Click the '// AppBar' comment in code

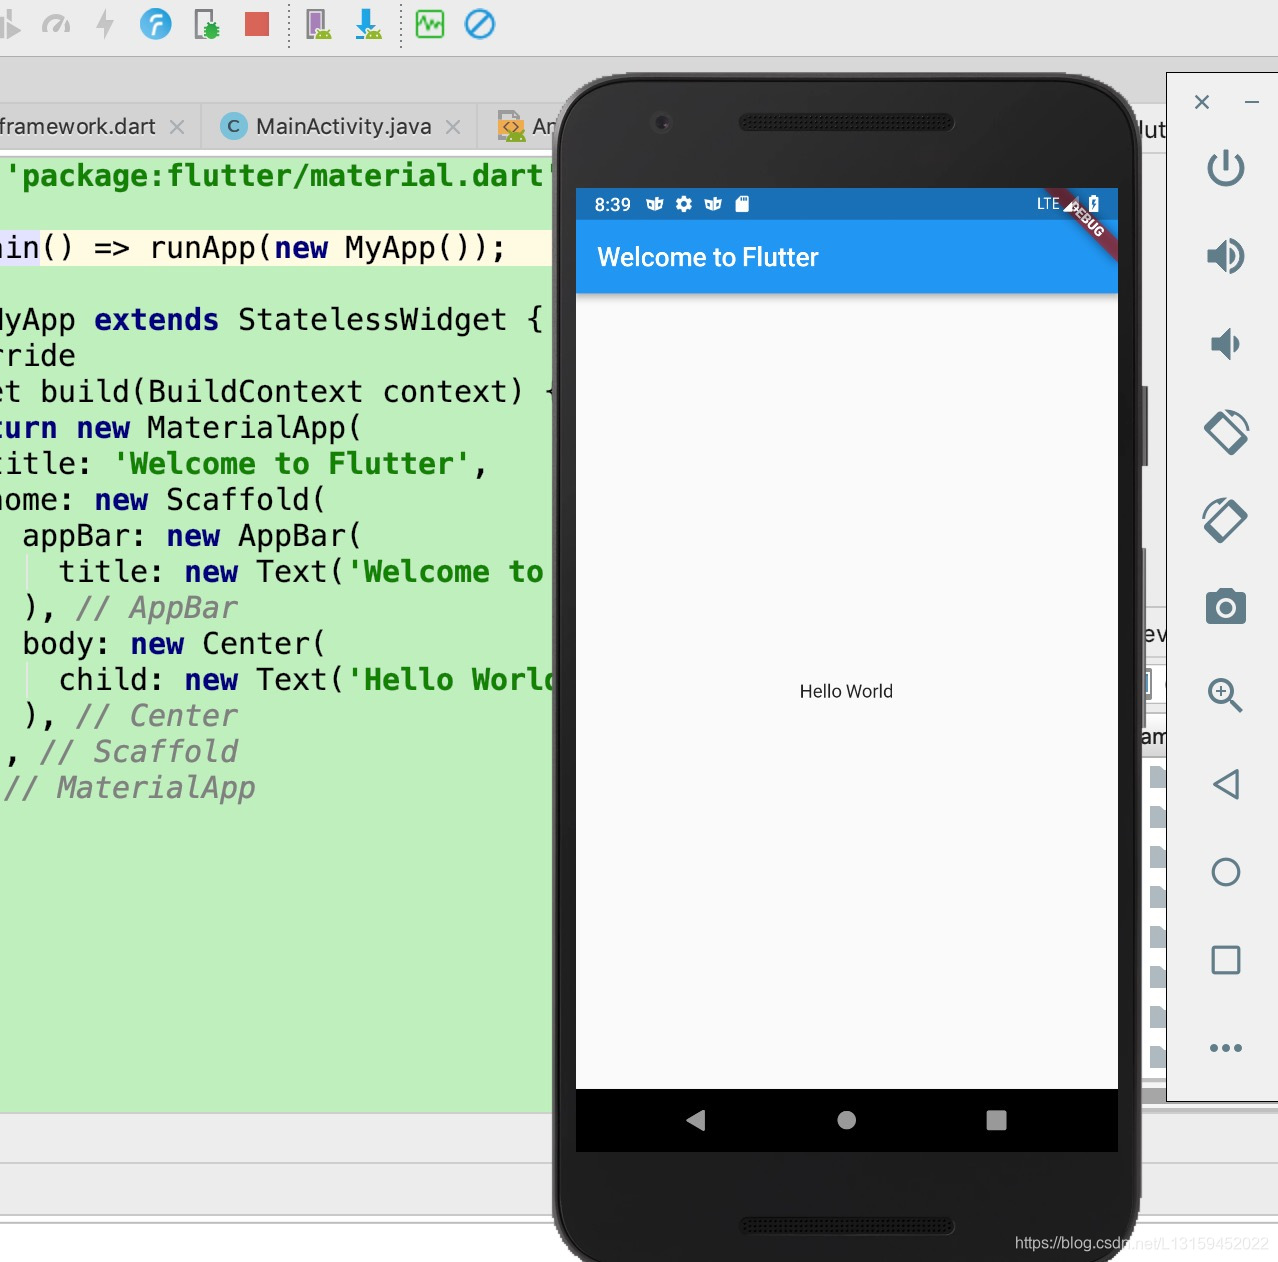pos(157,608)
